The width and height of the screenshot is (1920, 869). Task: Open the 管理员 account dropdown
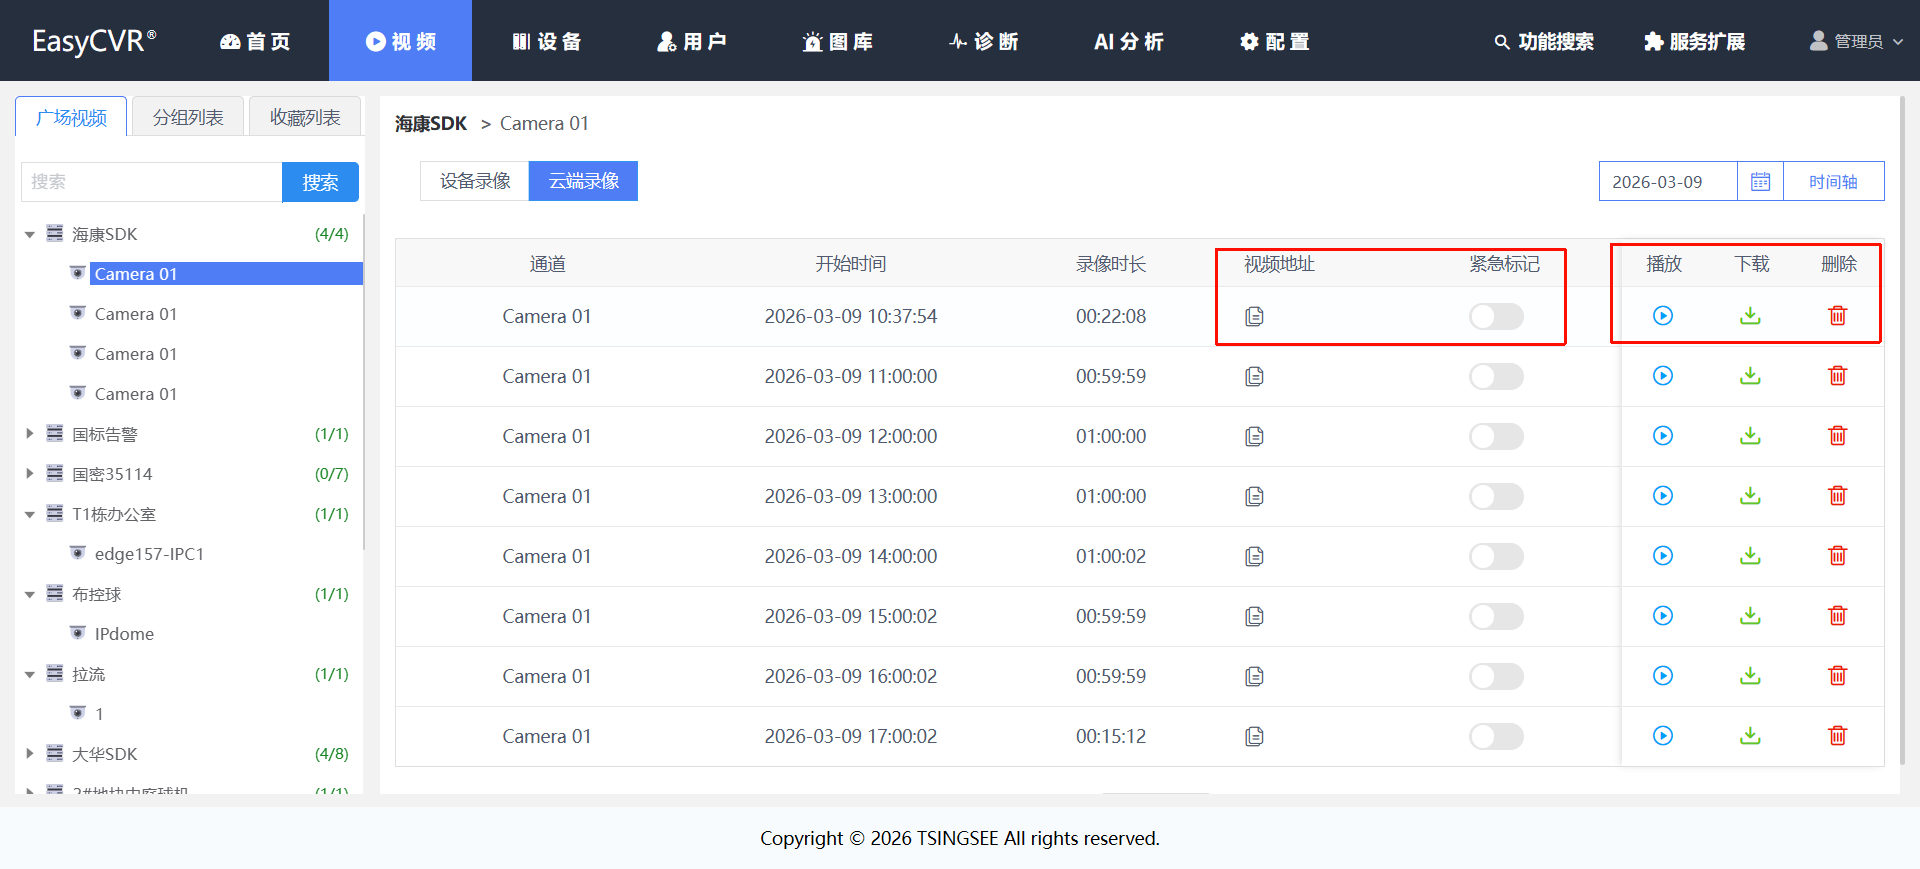click(x=1857, y=41)
